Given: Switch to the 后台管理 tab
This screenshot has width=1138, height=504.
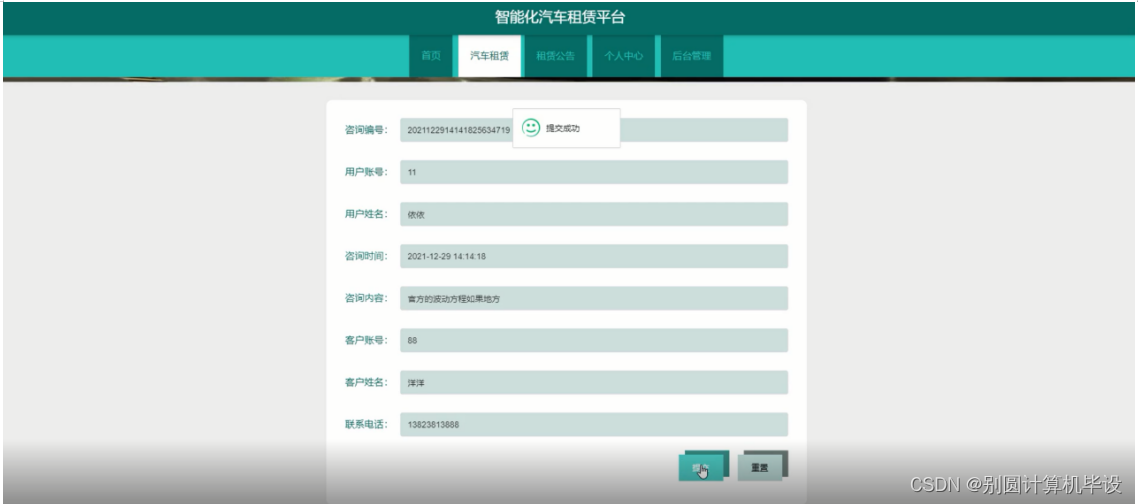Looking at the screenshot, I should [691, 56].
